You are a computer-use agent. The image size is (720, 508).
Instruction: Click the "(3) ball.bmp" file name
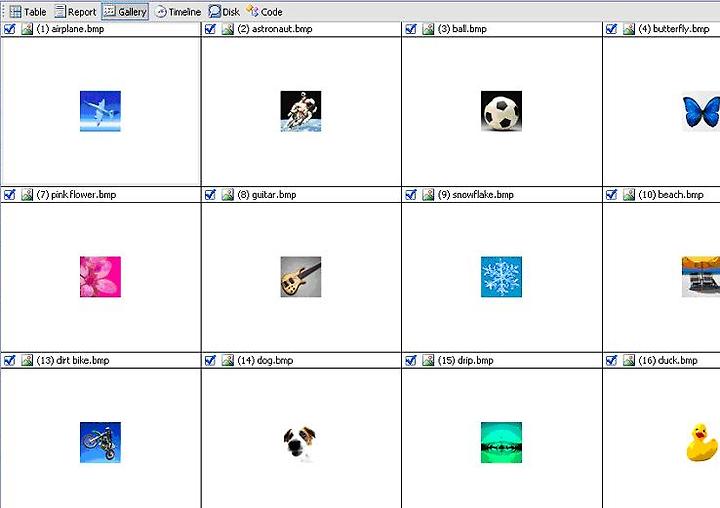pos(462,29)
